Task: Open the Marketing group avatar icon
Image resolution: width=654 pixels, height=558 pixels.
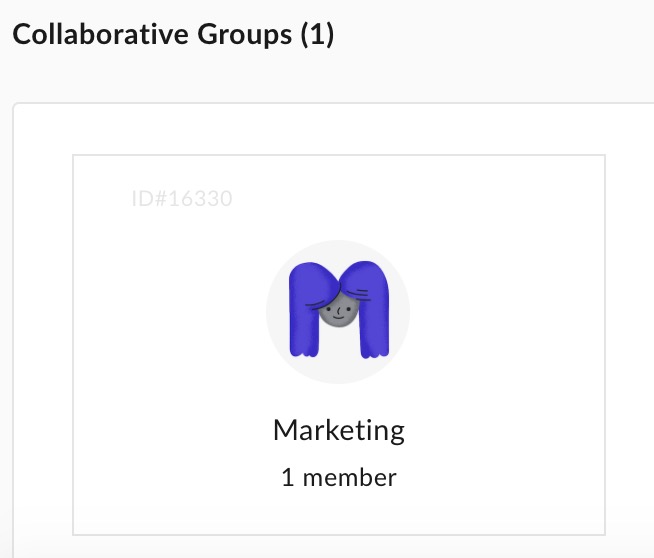Action: pyautogui.click(x=338, y=312)
